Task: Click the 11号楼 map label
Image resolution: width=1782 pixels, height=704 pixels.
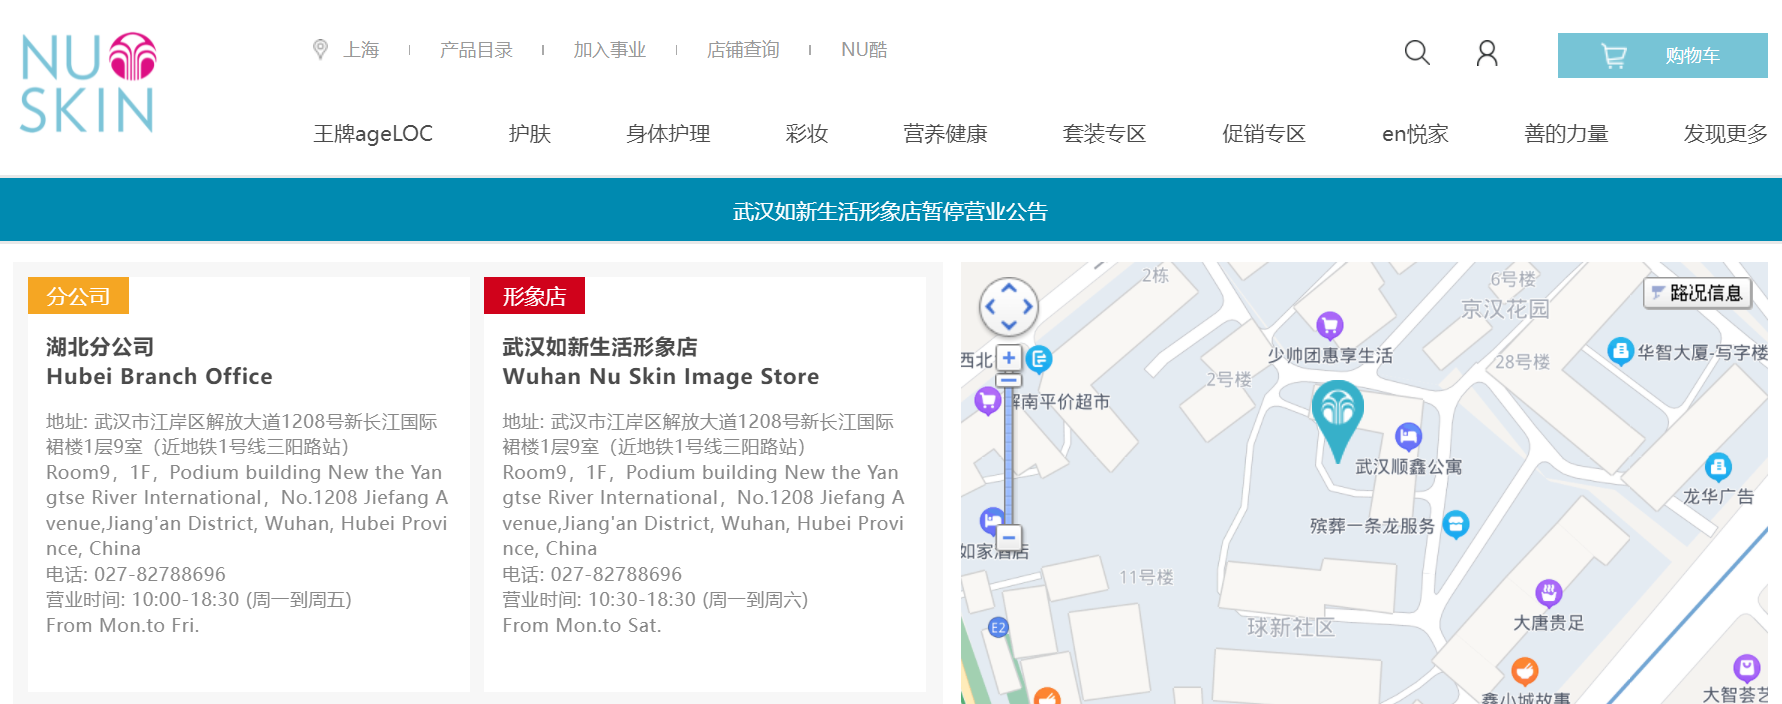Action: pyautogui.click(x=1146, y=577)
